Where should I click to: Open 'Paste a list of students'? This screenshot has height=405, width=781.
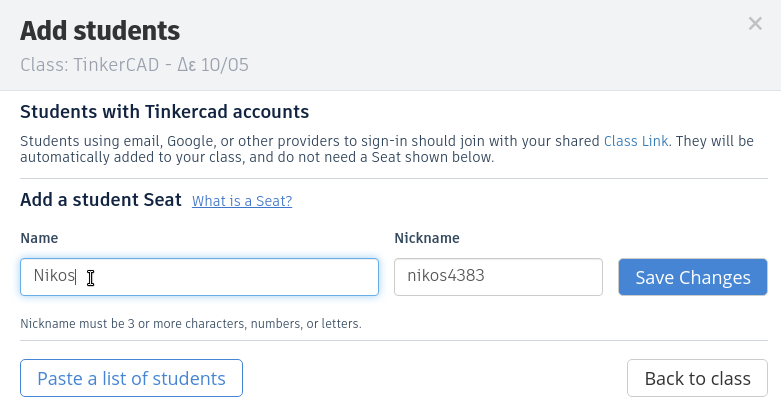click(x=131, y=379)
